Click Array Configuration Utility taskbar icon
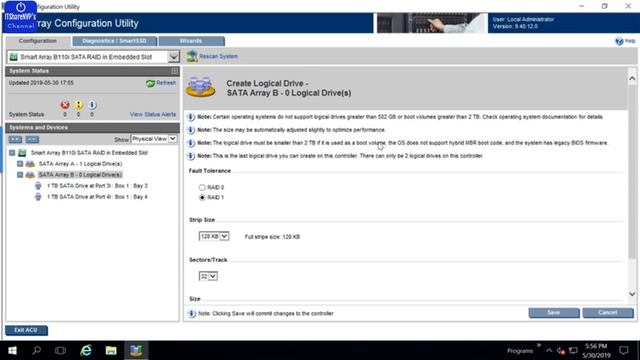 [136, 350]
